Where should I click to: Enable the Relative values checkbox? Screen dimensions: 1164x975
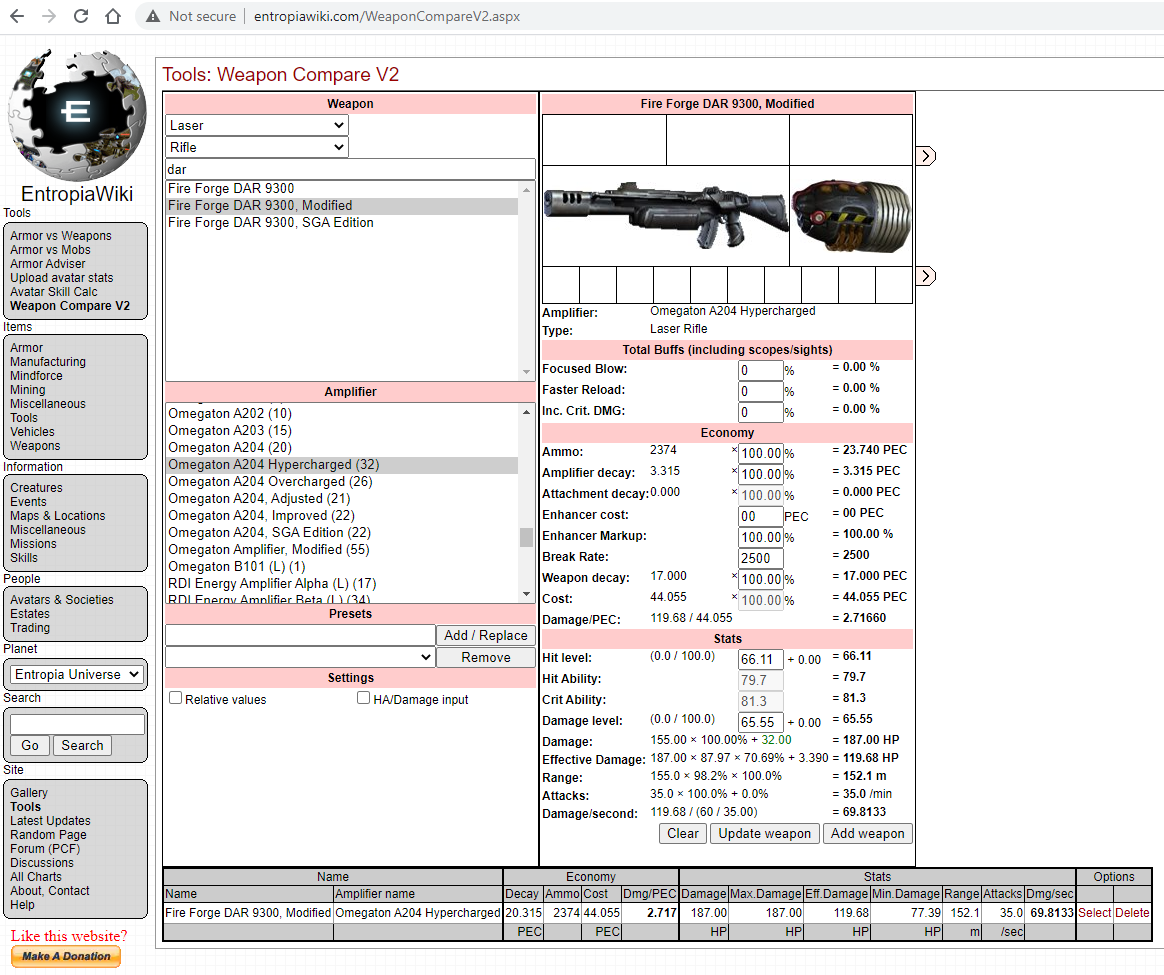176,698
